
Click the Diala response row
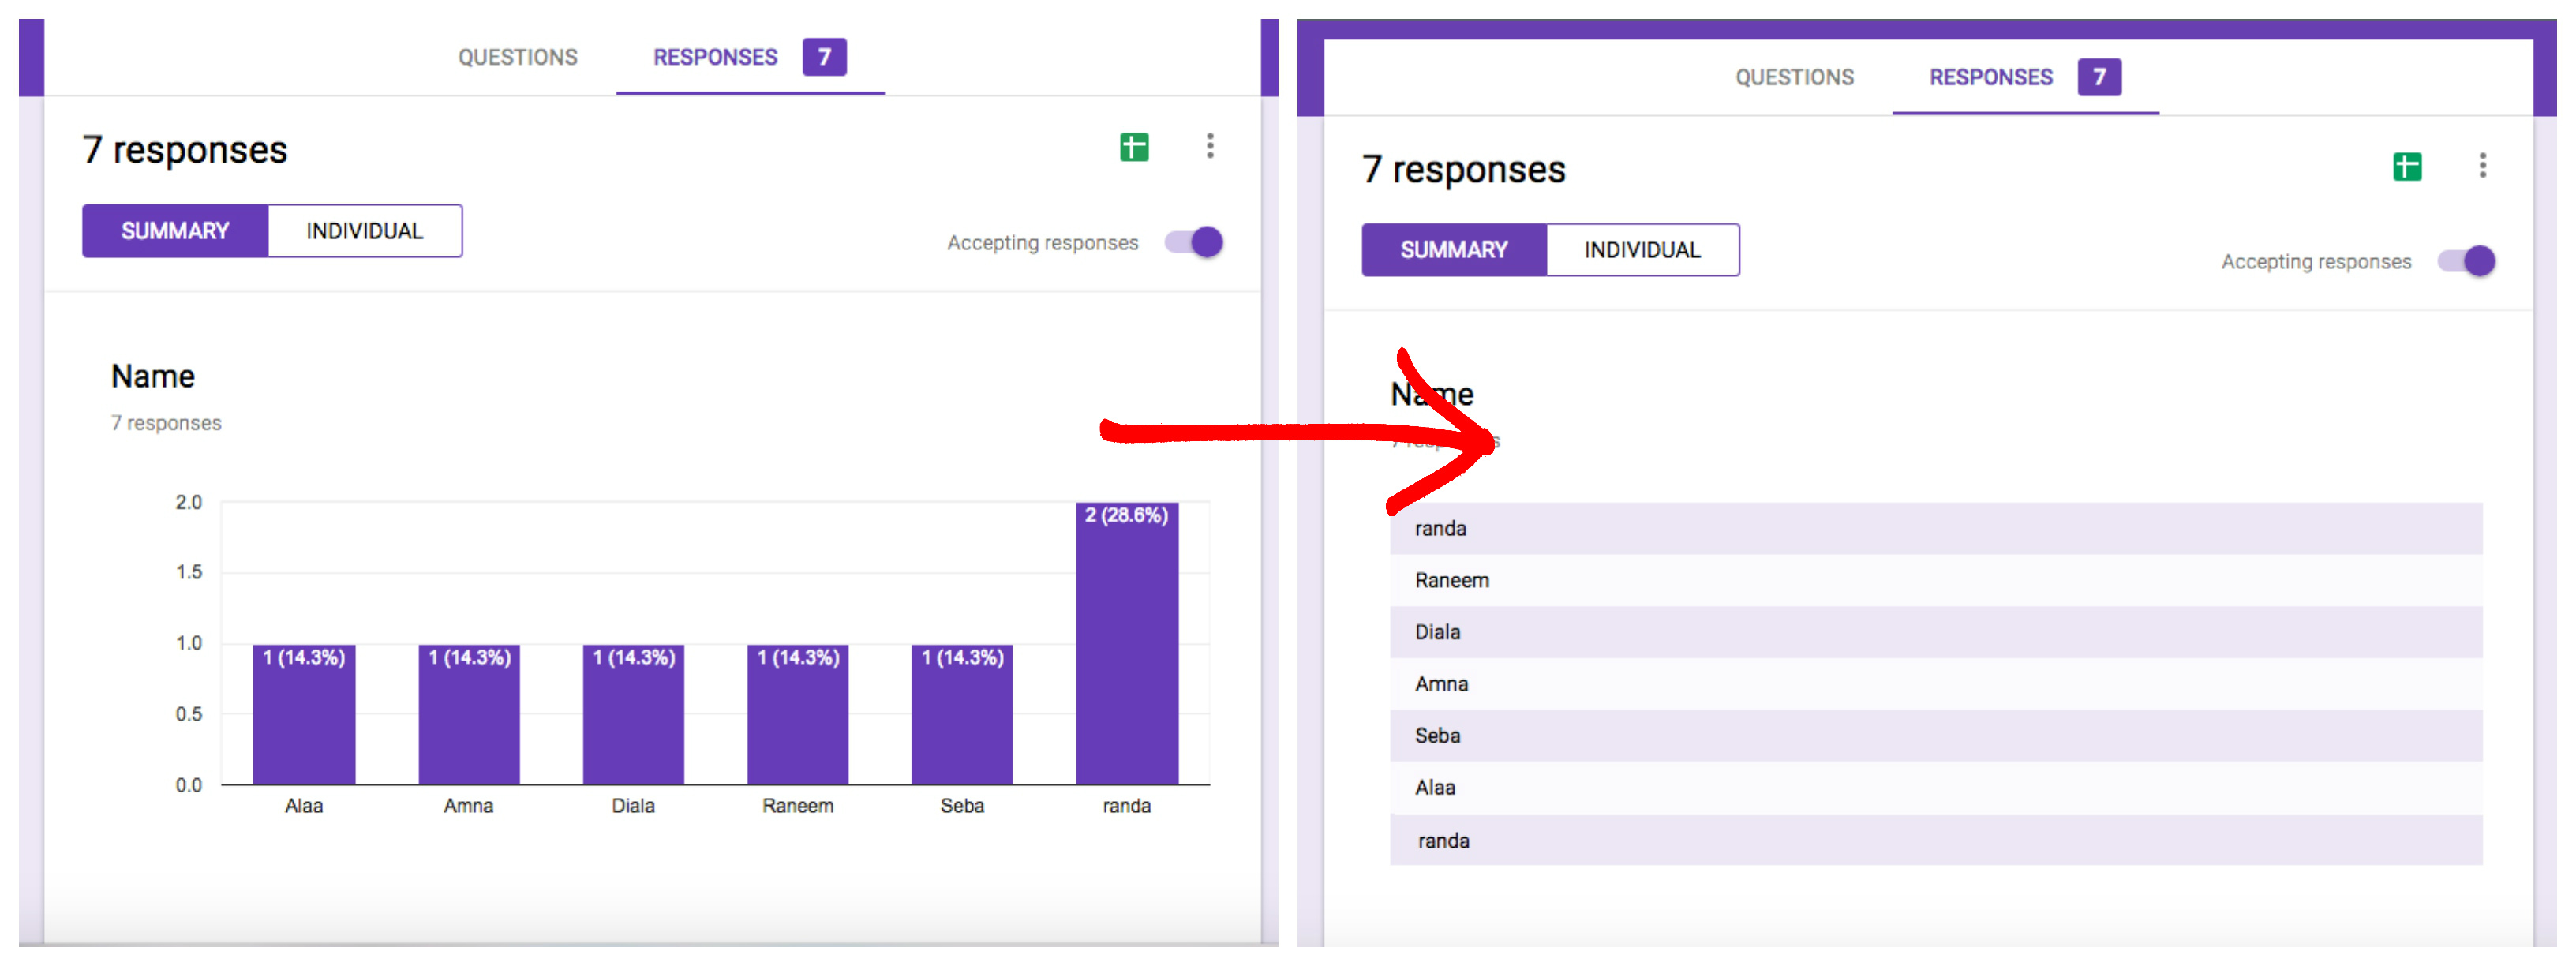[x=1436, y=632]
